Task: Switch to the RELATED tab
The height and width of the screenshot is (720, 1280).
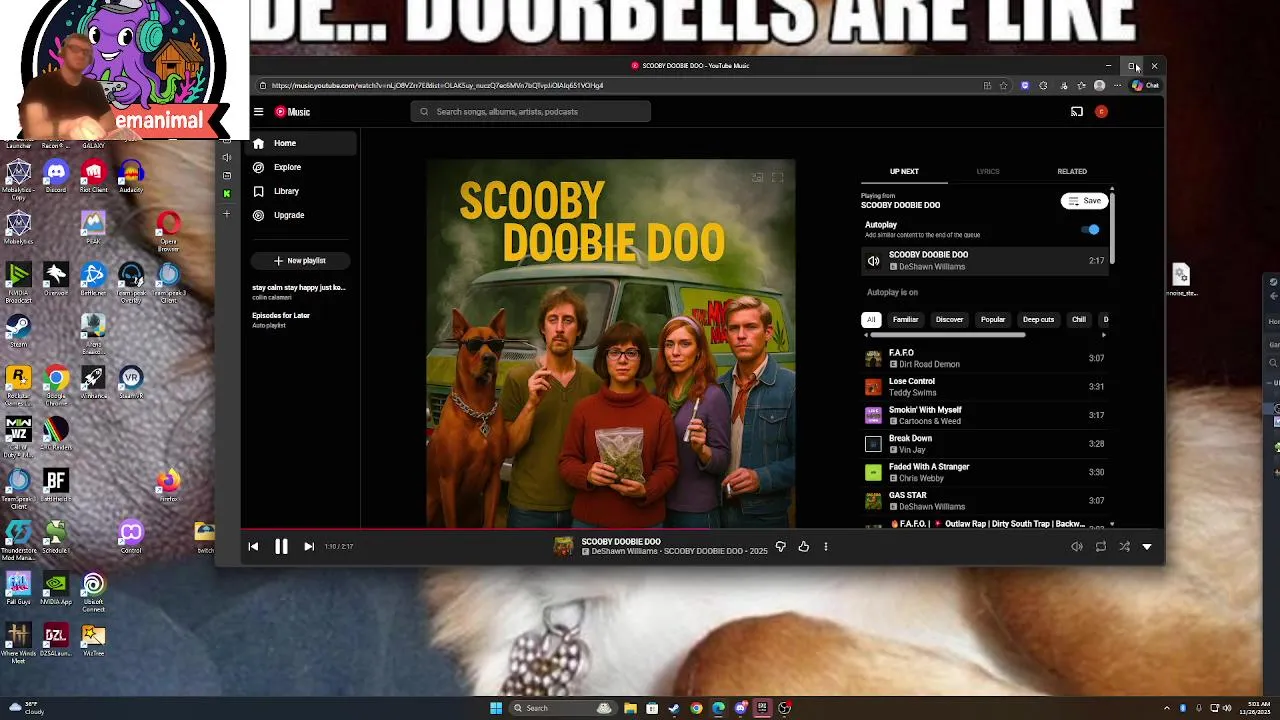Action: (x=1072, y=171)
